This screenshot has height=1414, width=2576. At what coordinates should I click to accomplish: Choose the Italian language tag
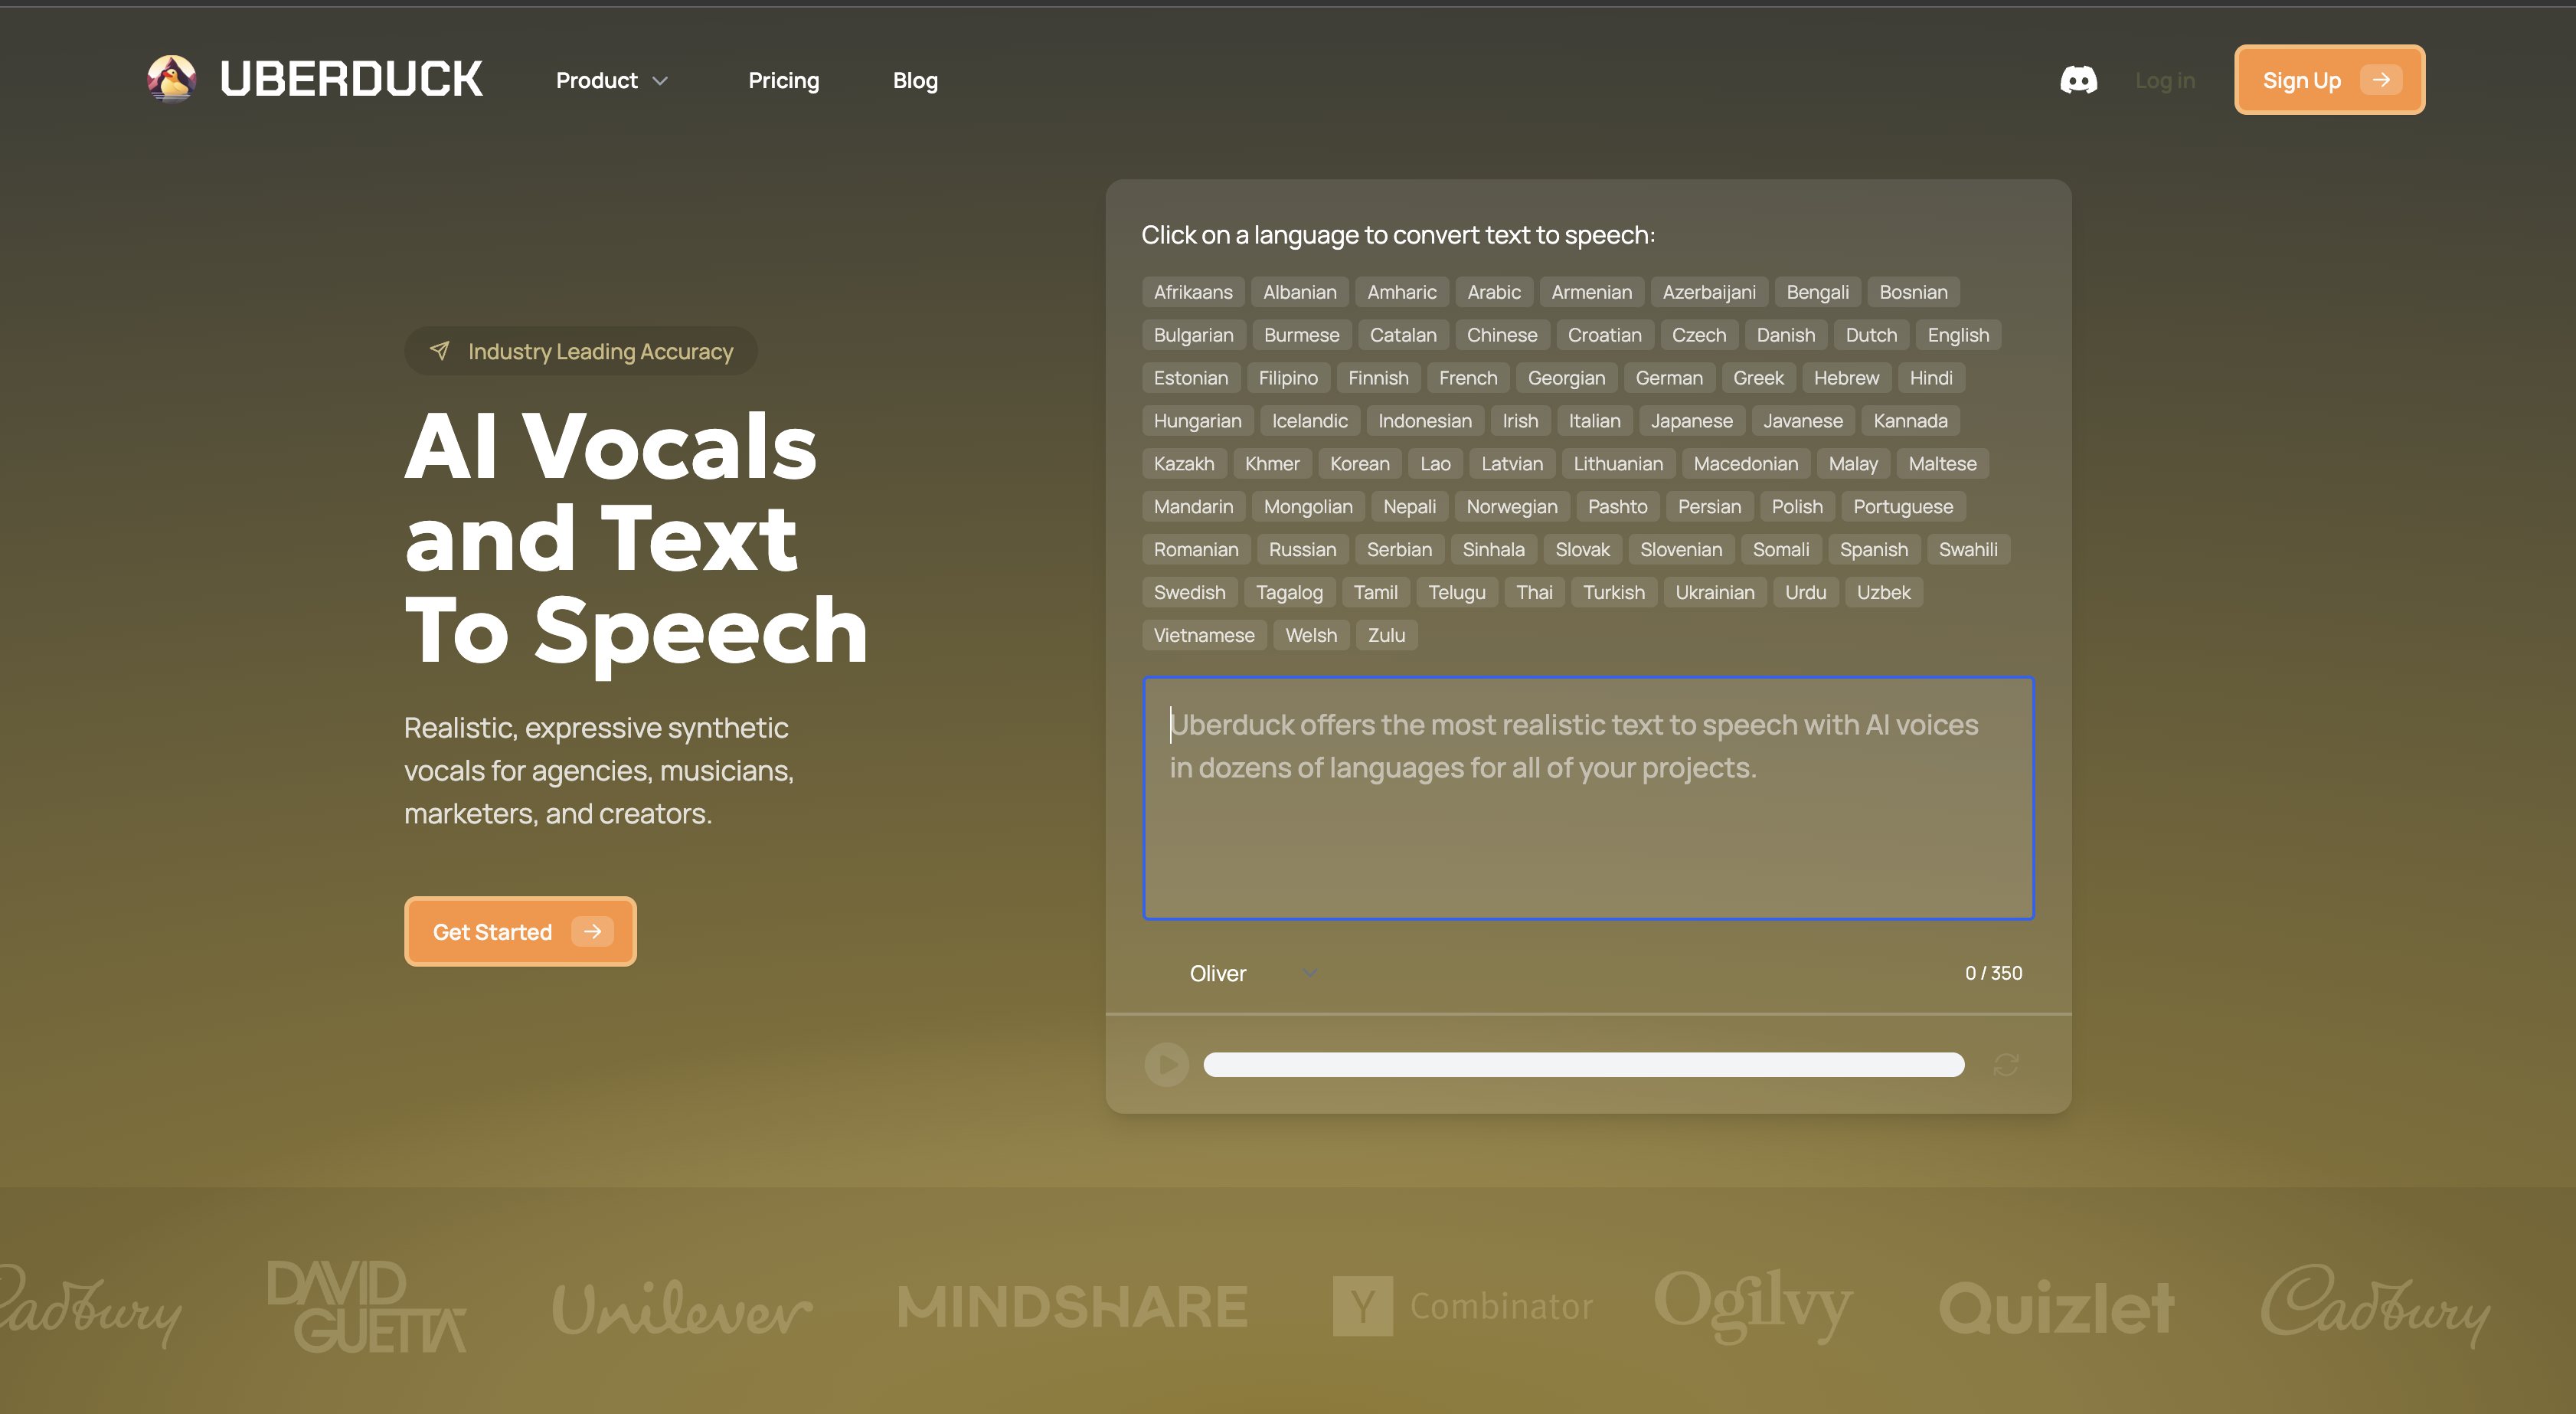tap(1594, 421)
